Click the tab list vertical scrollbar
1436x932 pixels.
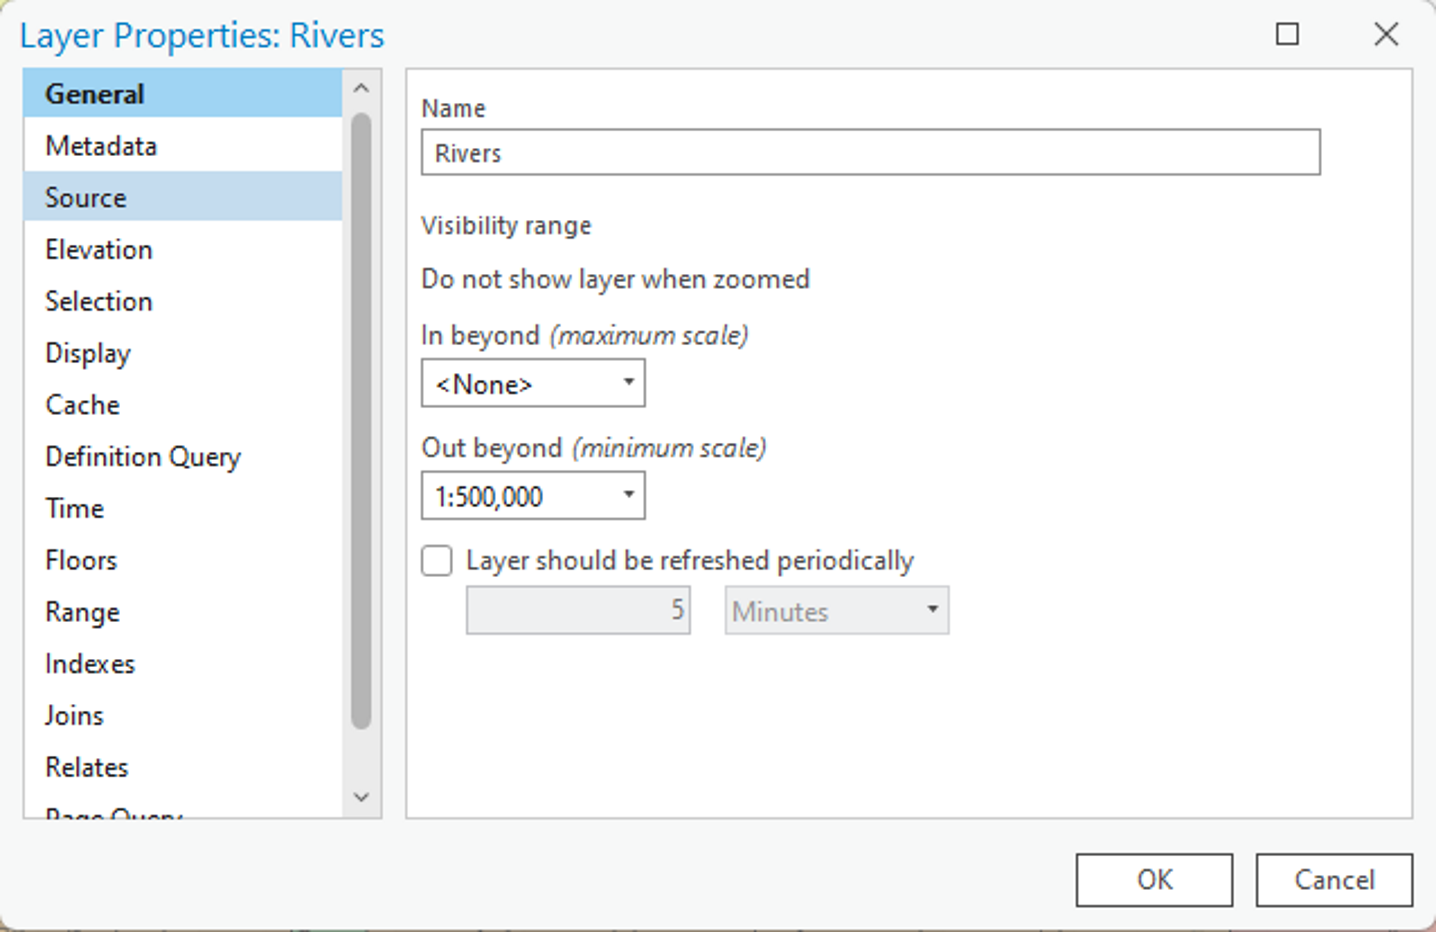(361, 420)
